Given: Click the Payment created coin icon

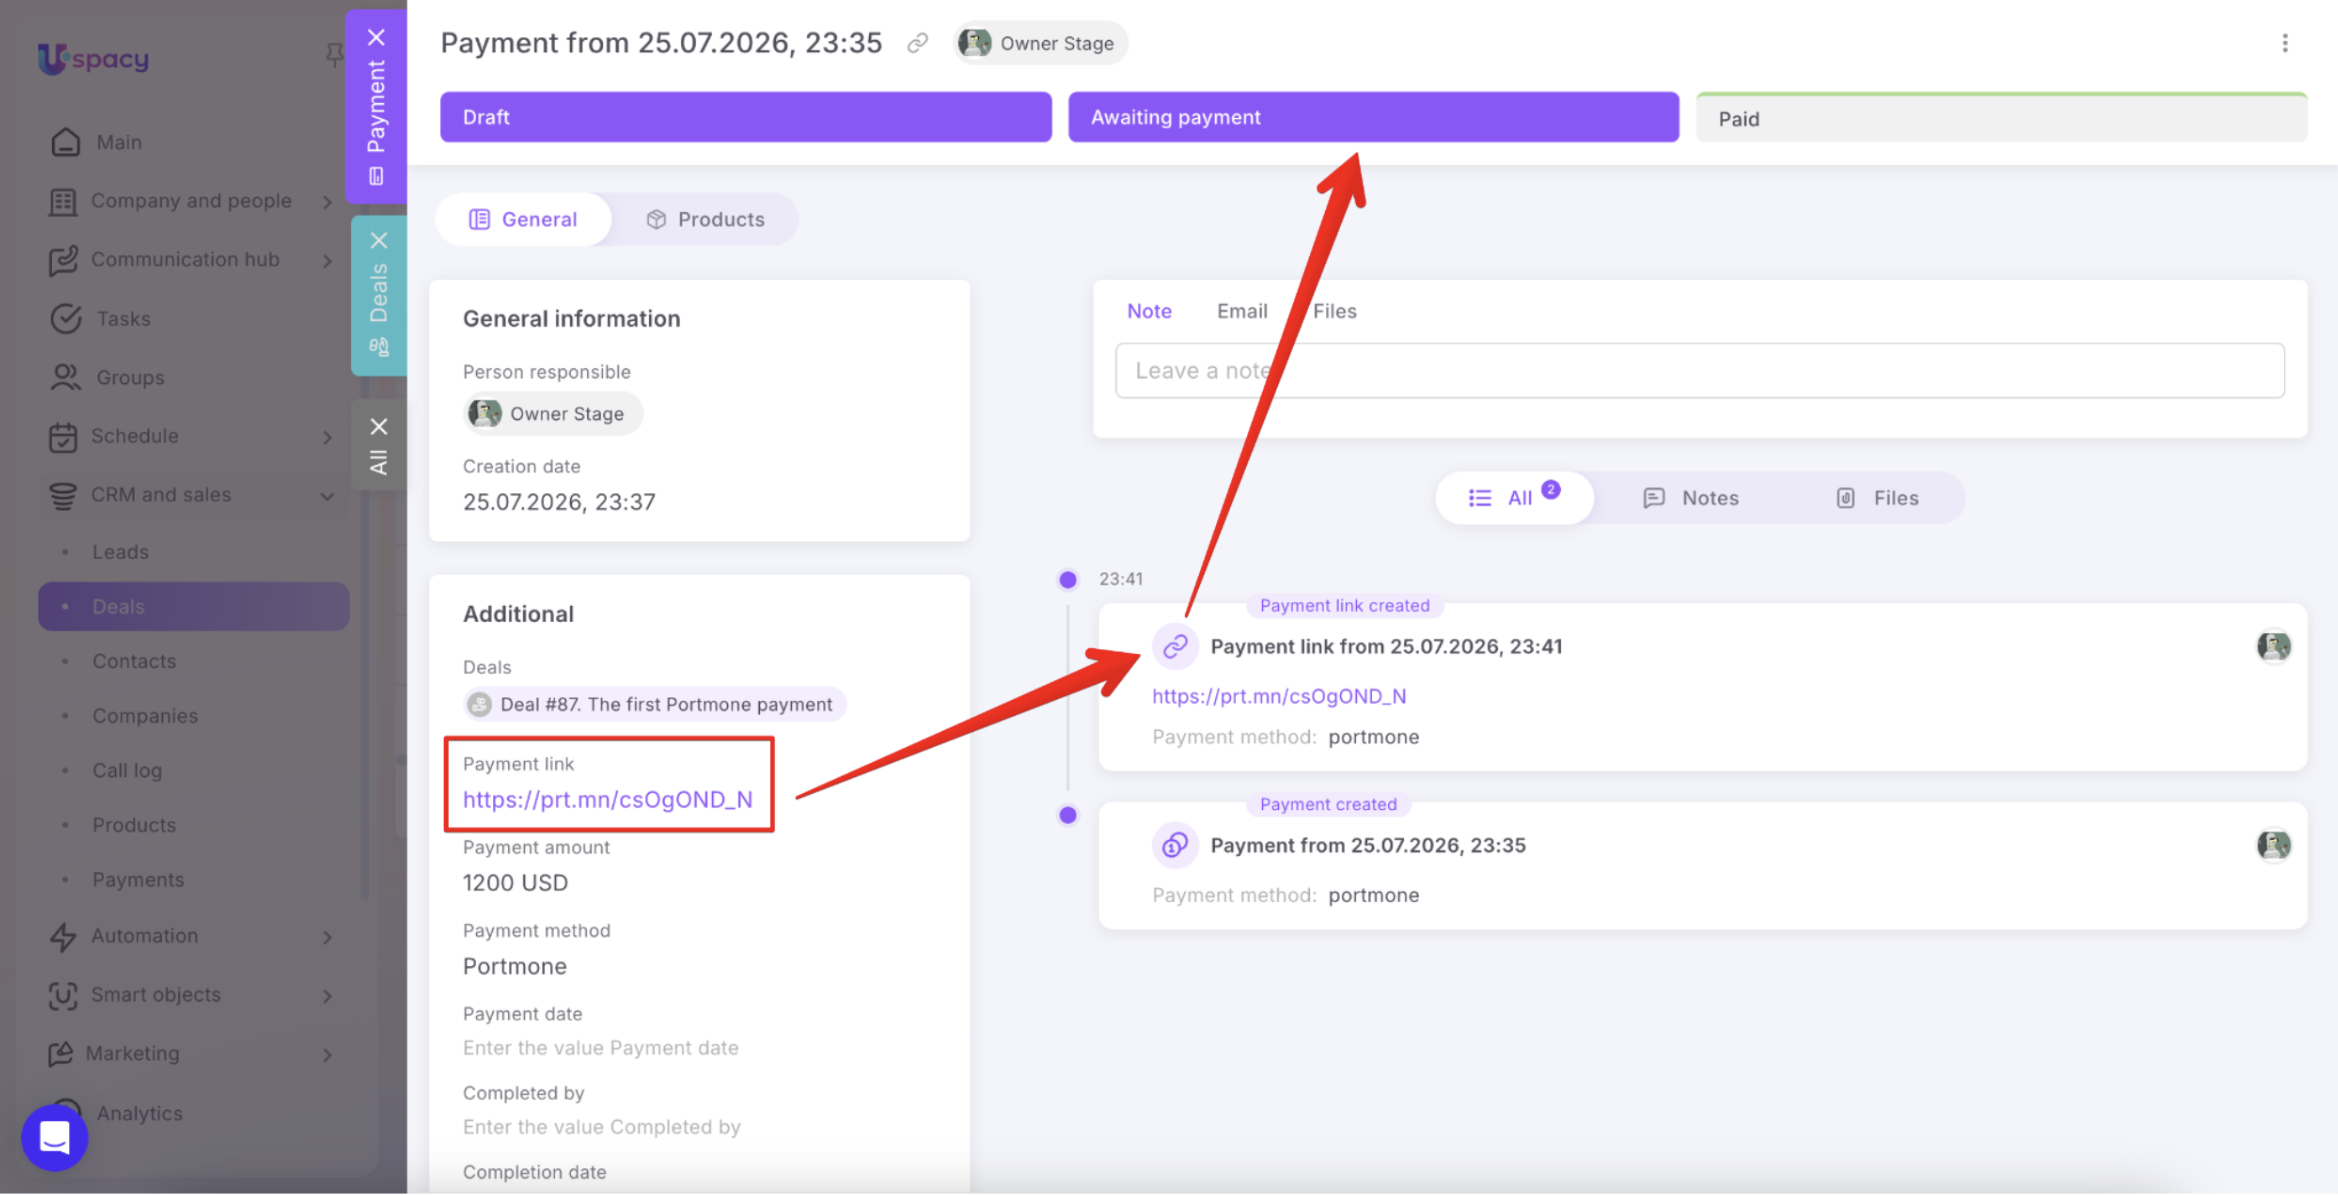Looking at the screenshot, I should pos(1175,846).
